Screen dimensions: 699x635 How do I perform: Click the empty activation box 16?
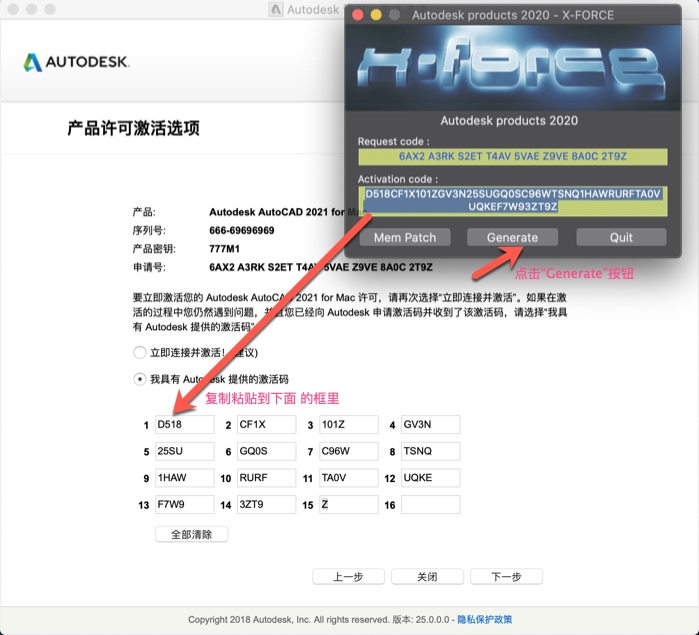pos(430,505)
